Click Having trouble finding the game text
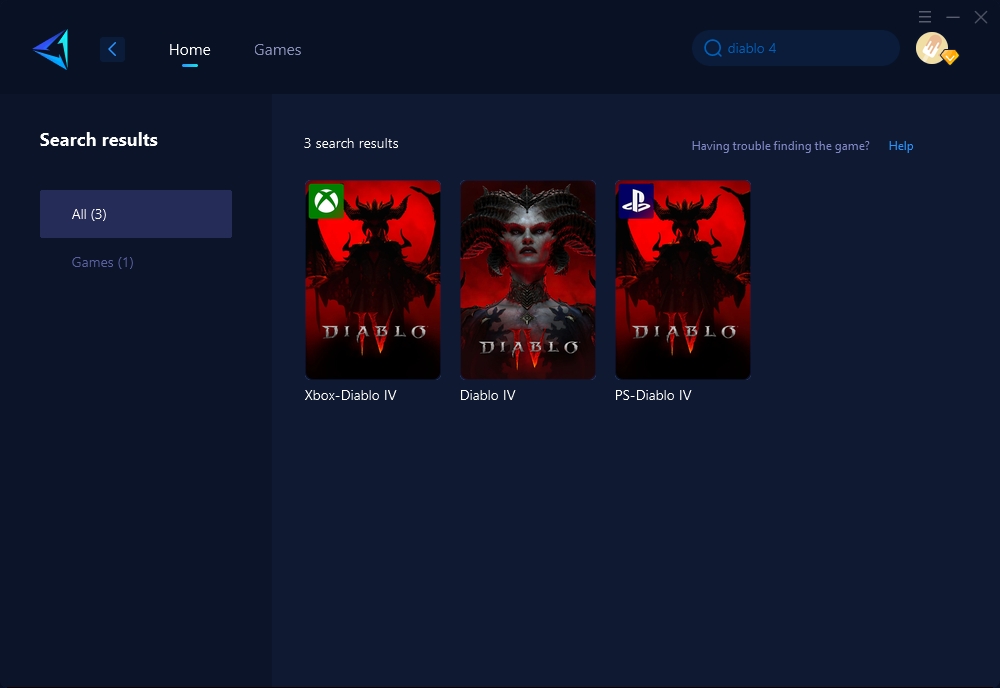The height and width of the screenshot is (688, 1000). click(781, 145)
